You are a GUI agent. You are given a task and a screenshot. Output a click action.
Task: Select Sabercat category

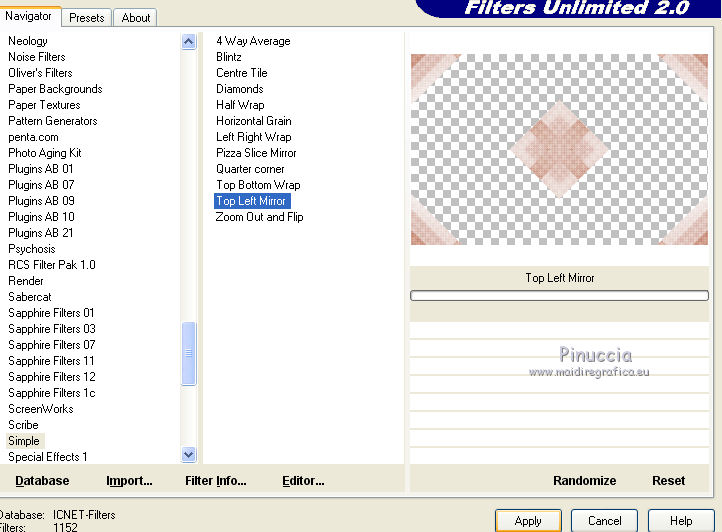tap(29, 297)
